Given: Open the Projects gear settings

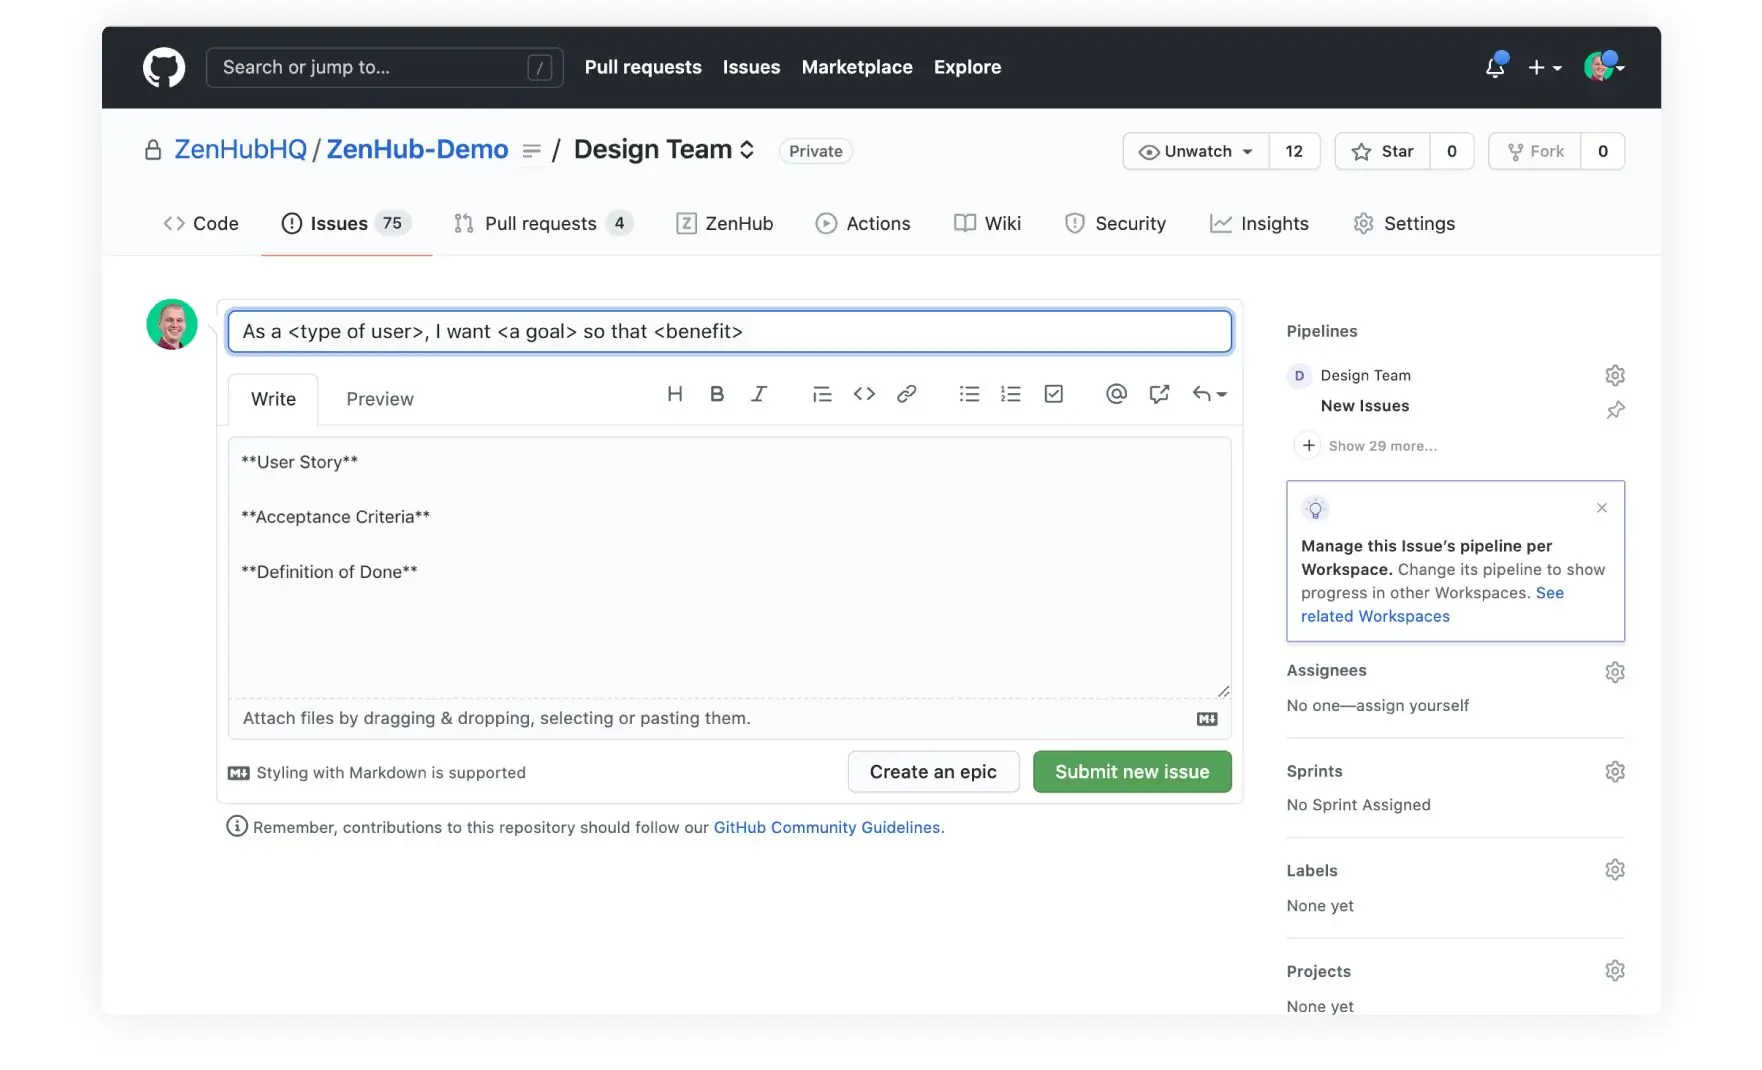Looking at the screenshot, I should tap(1615, 971).
